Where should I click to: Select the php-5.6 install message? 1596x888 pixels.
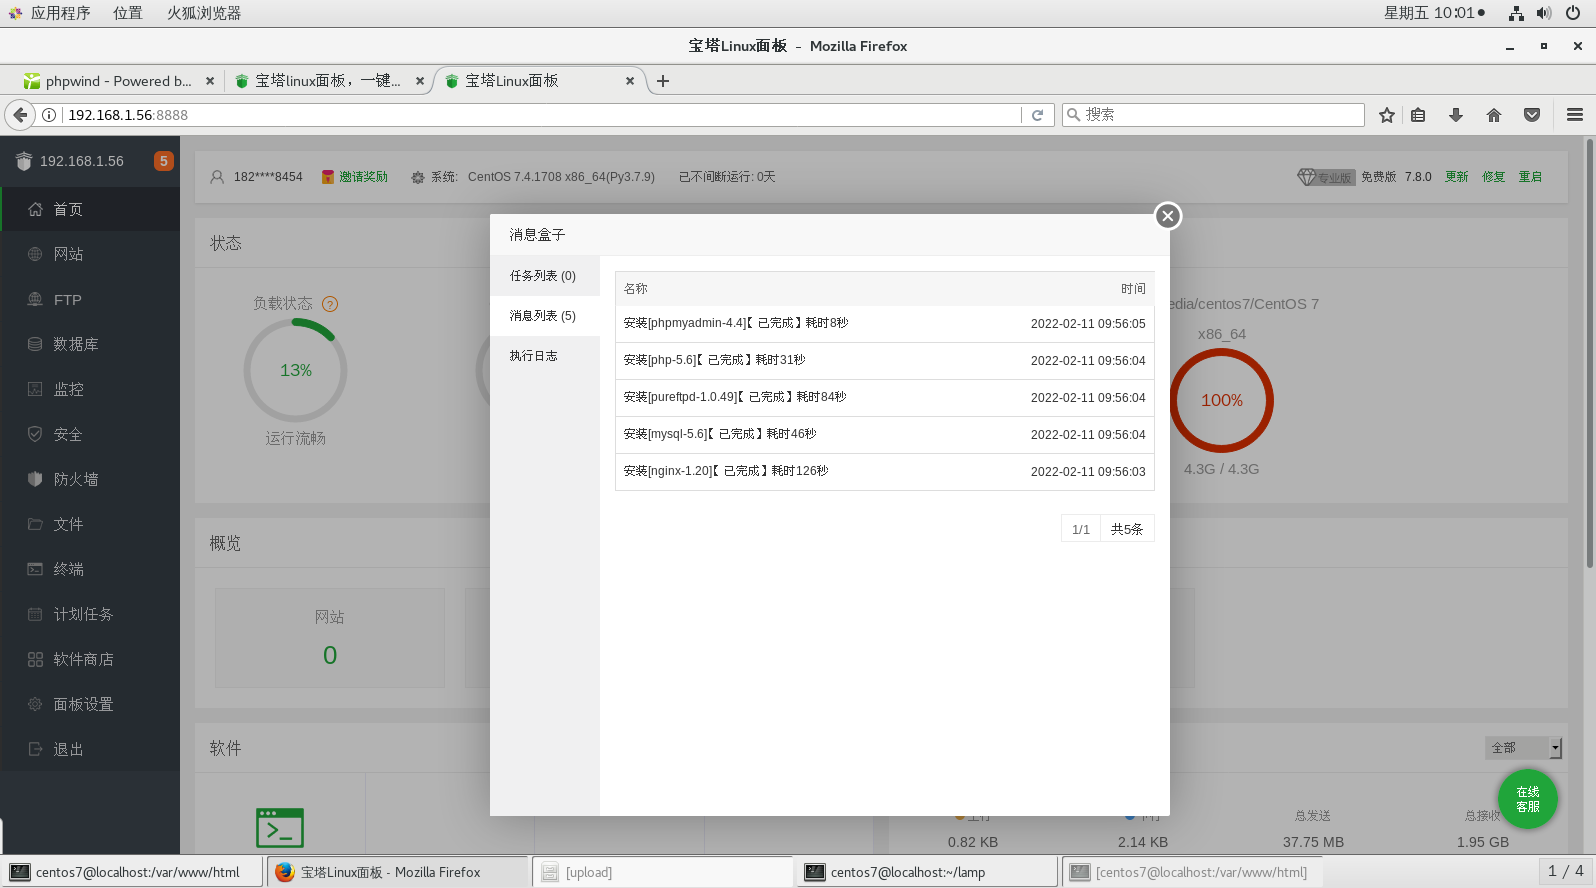[x=885, y=361]
